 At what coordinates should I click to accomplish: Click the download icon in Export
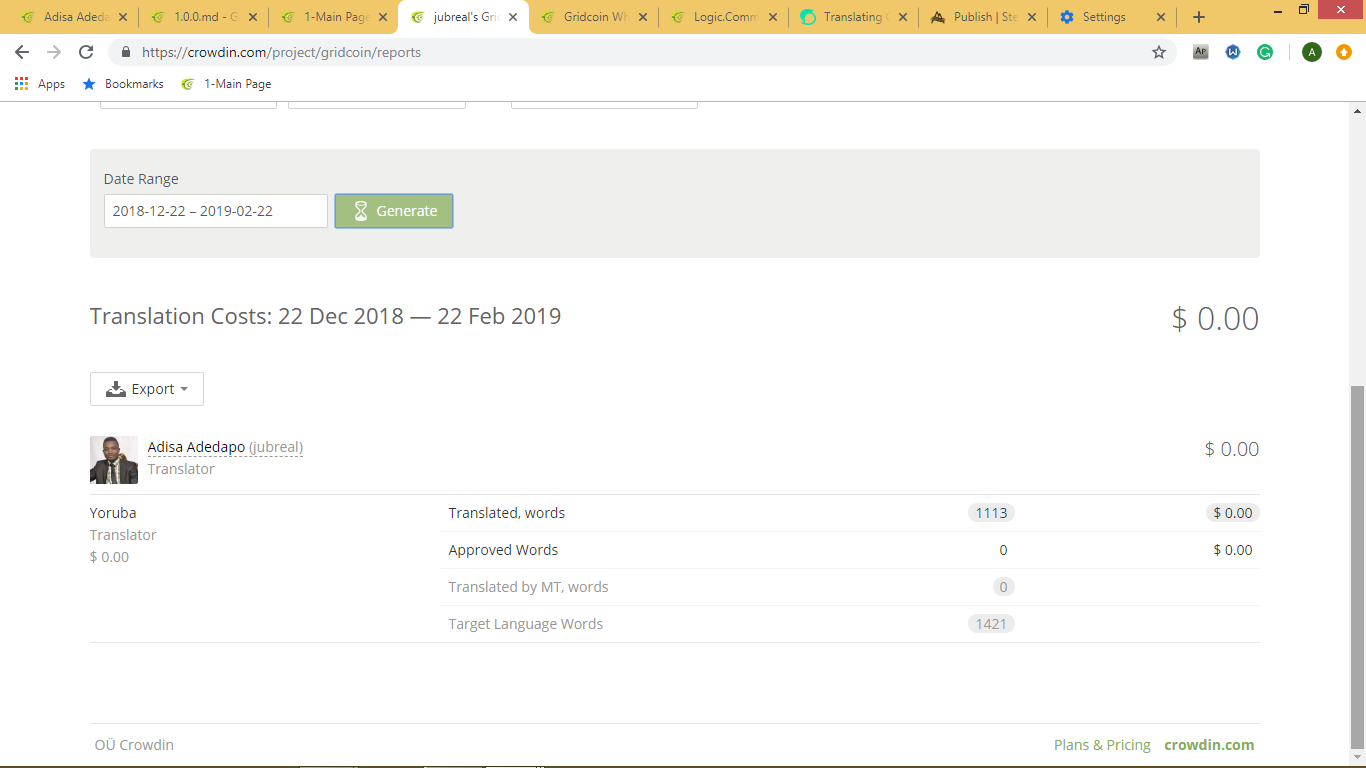116,389
